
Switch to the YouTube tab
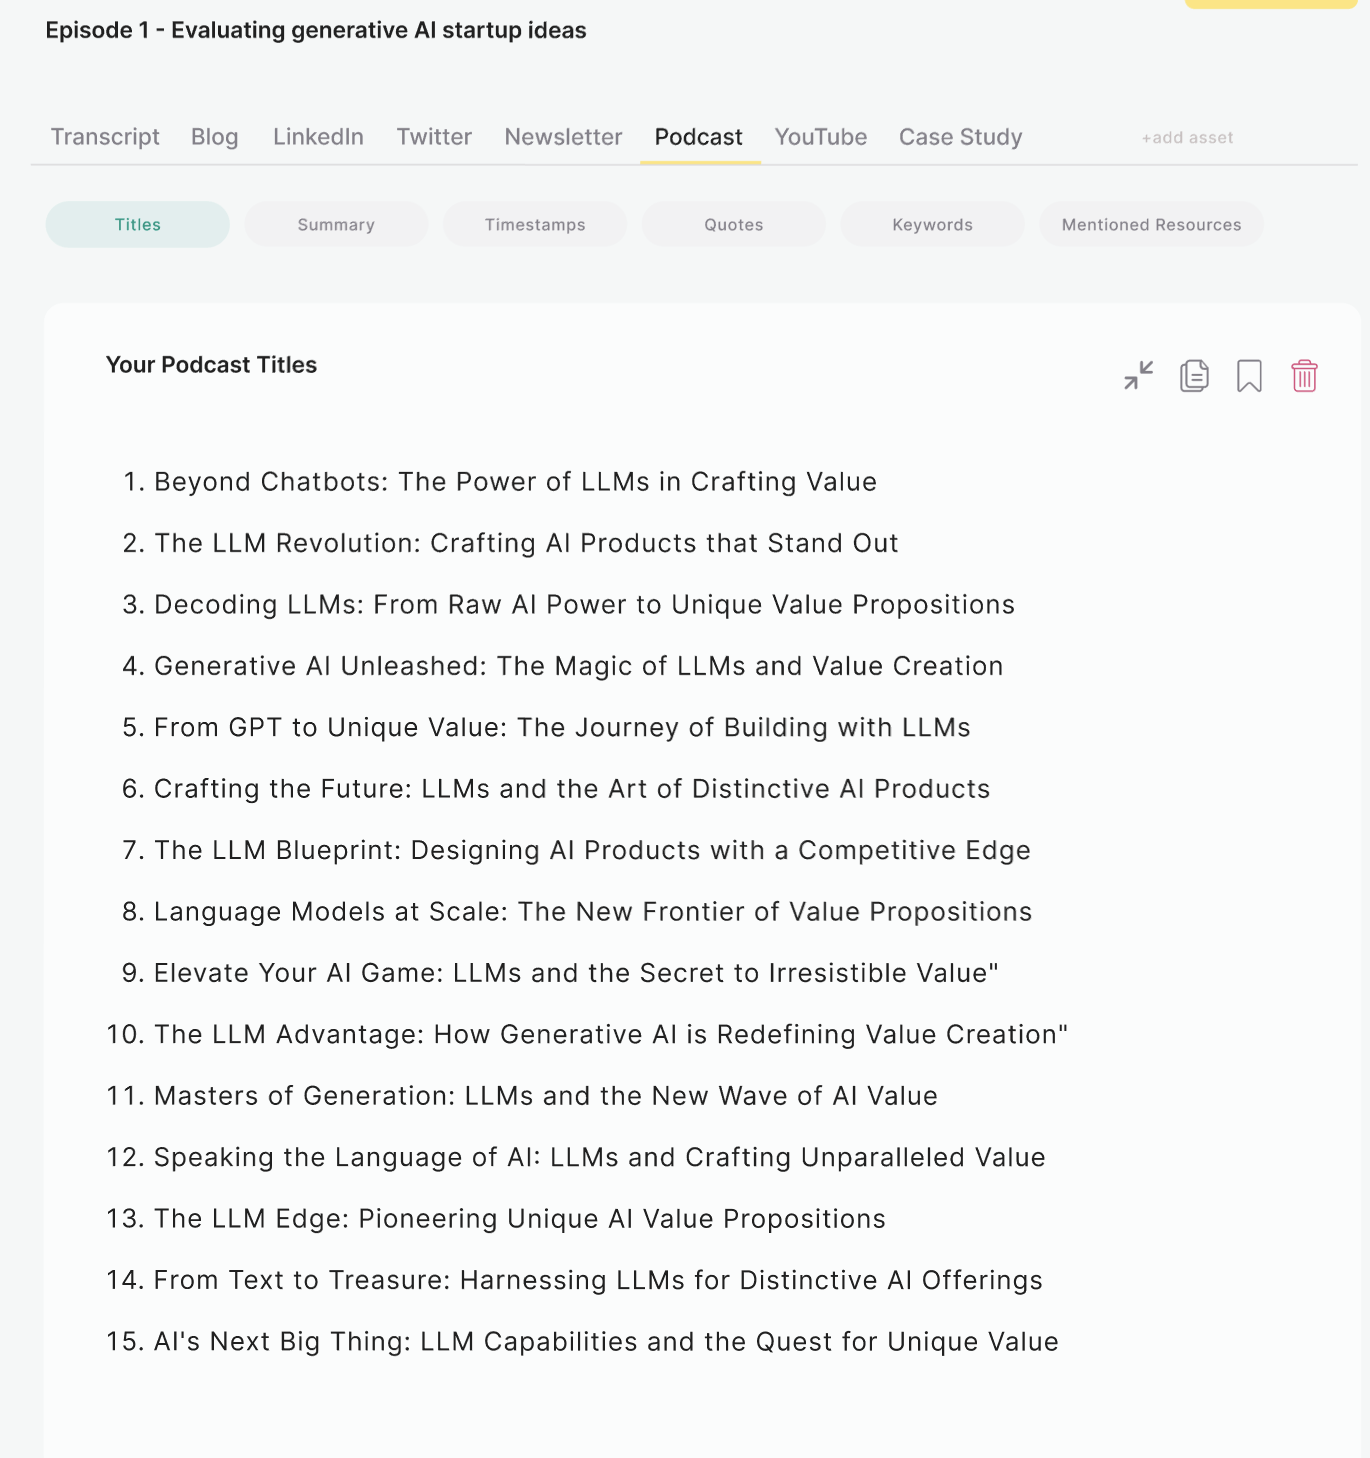click(x=820, y=137)
